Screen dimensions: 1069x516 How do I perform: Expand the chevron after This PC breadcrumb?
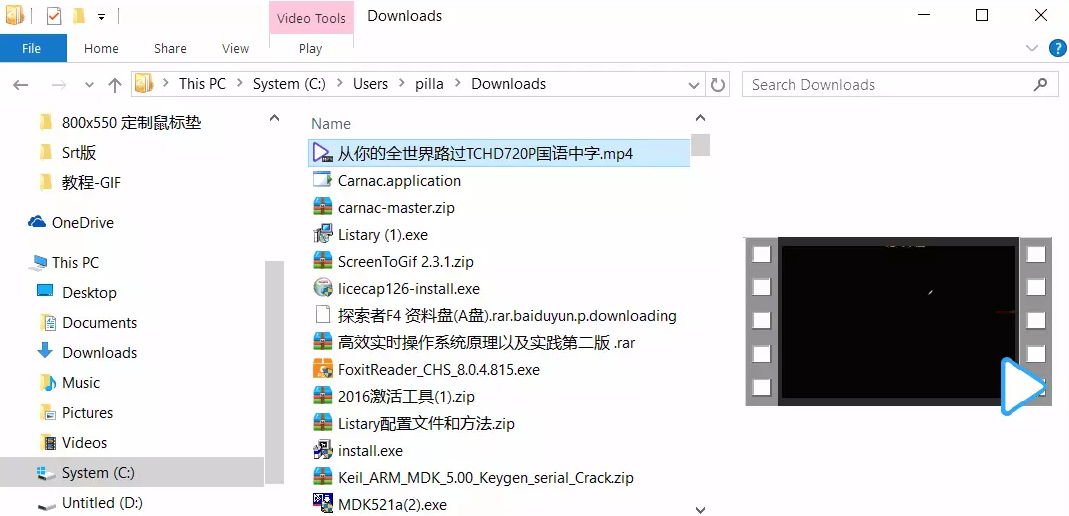tap(239, 84)
